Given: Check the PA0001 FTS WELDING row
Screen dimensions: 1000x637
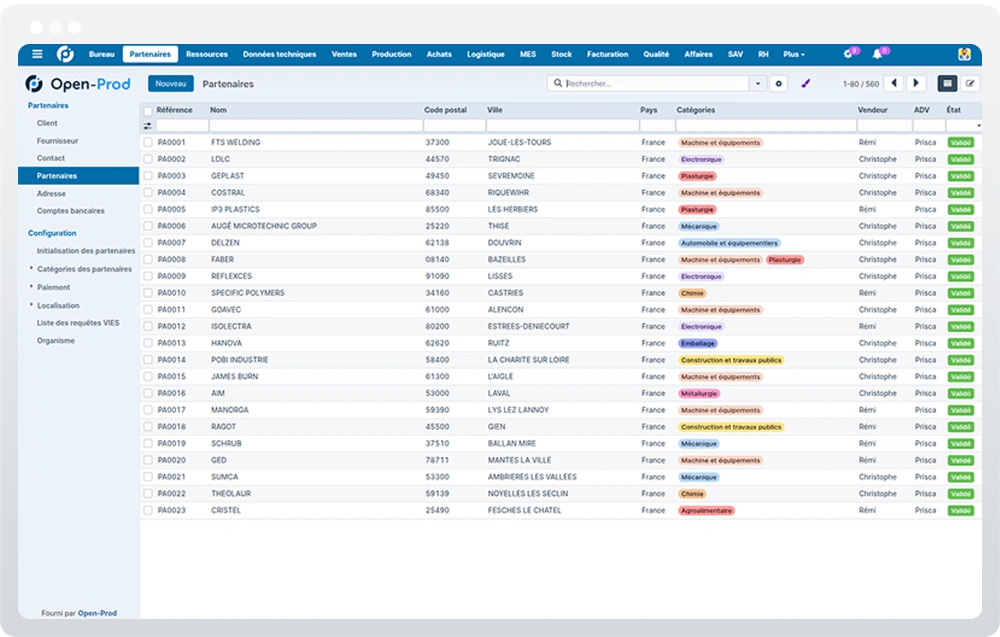Looking at the screenshot, I should click(x=148, y=142).
